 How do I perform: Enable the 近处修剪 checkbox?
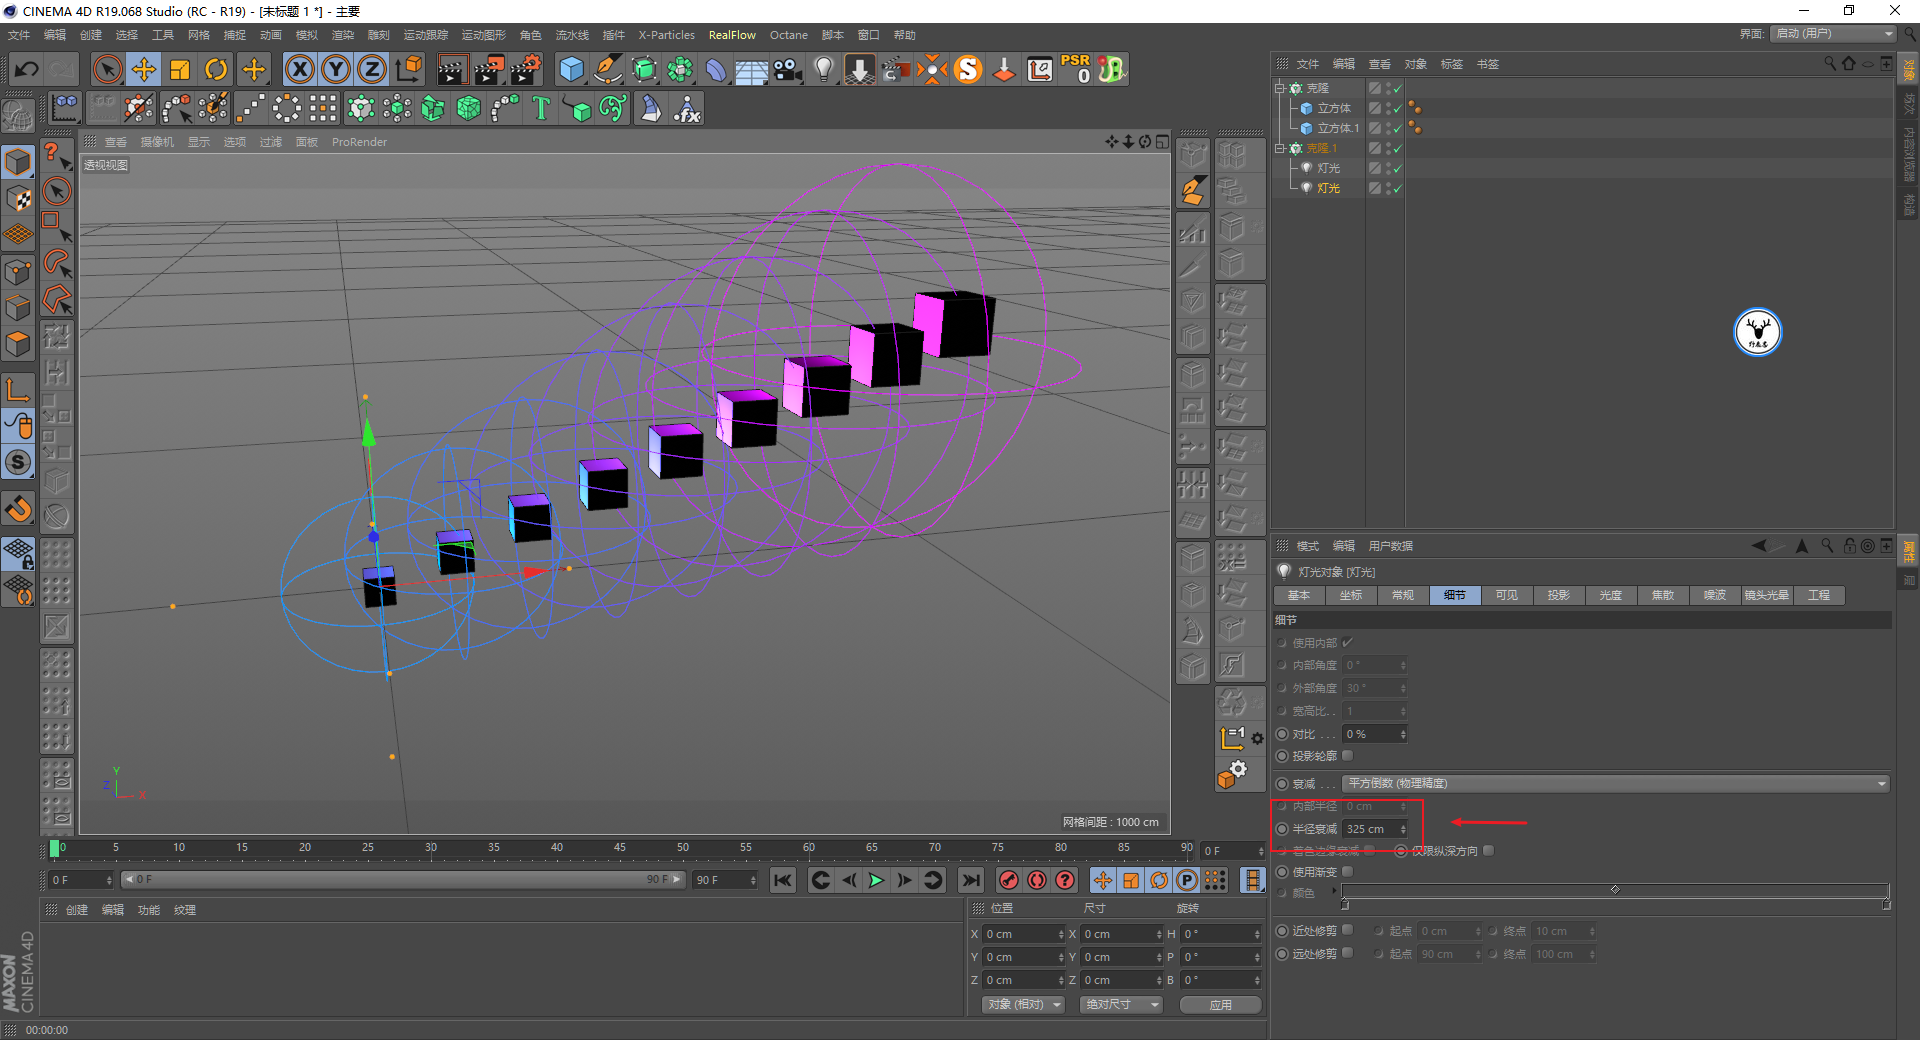pos(1348,930)
